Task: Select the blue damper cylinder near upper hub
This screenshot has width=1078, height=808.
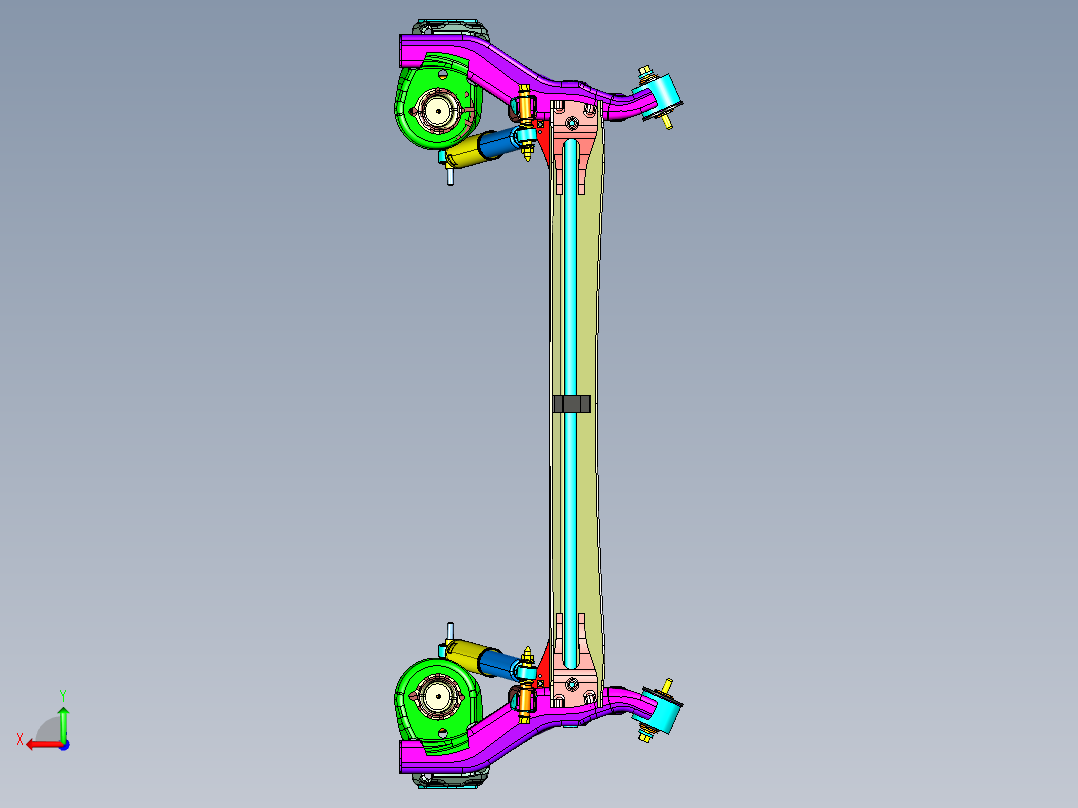Action: tap(495, 143)
